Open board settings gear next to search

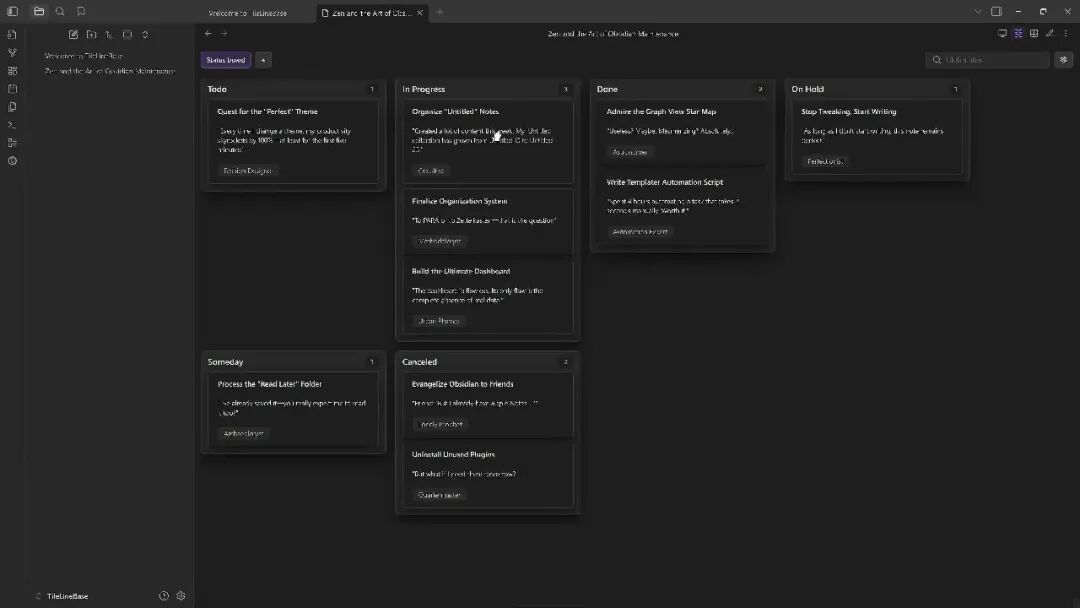click(x=1063, y=60)
